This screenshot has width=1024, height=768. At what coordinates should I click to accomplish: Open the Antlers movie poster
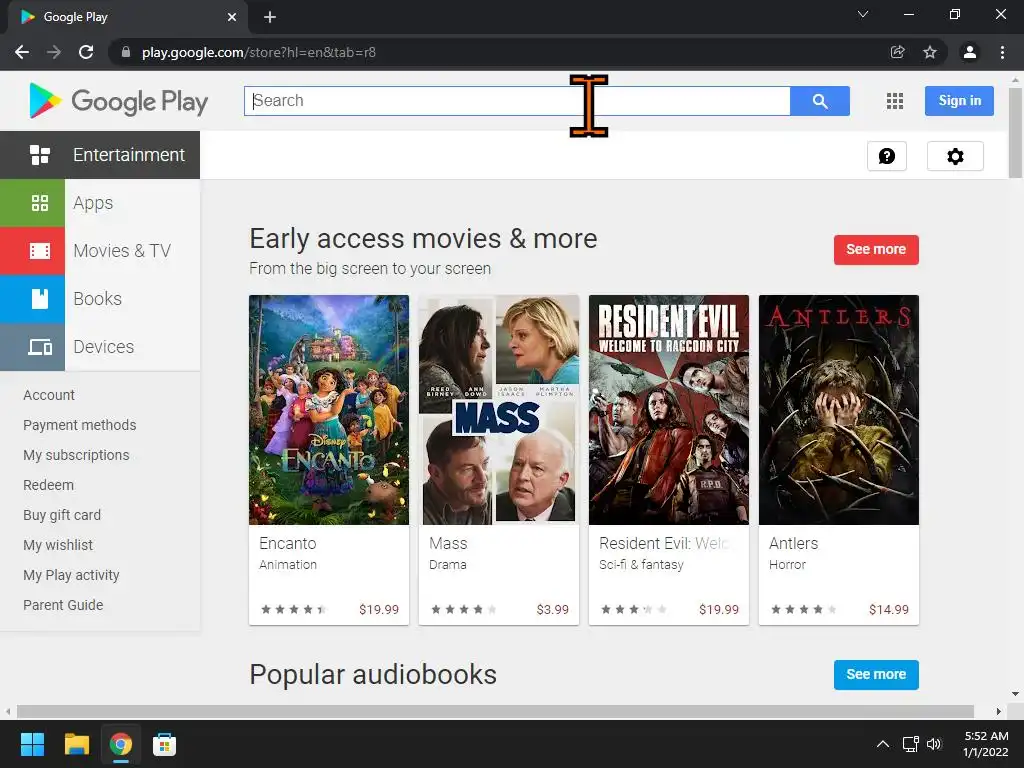pos(839,409)
